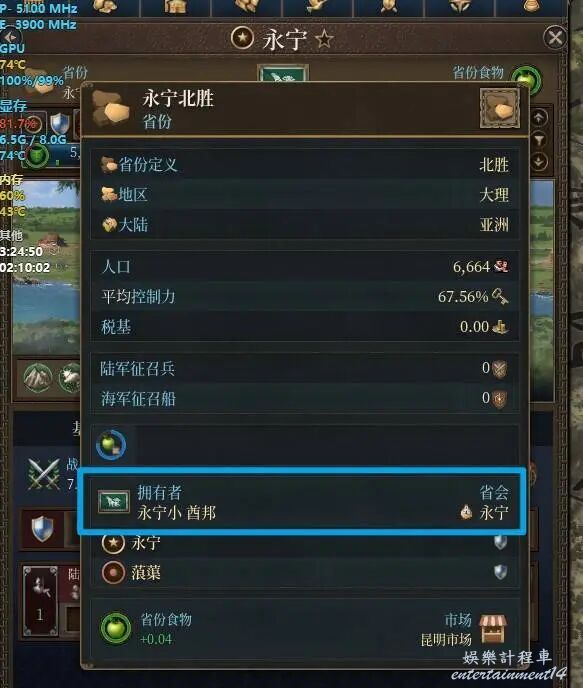Click the 省会 永宁 capital link

[x=485, y=502]
